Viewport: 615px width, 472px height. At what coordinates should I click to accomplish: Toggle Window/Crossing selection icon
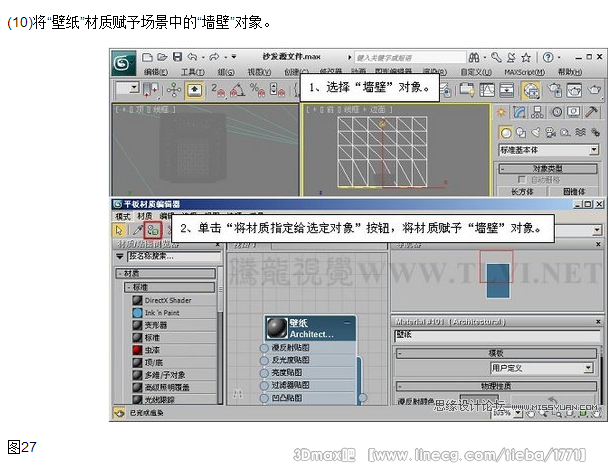150,90
